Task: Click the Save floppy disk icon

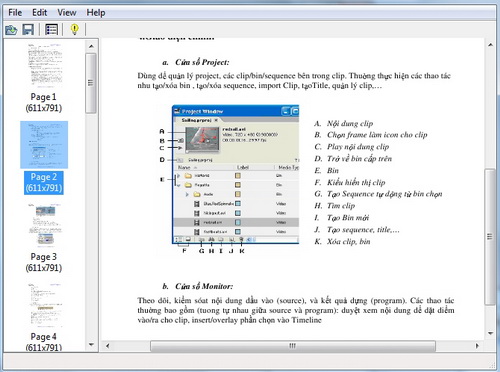Action: tap(28, 30)
